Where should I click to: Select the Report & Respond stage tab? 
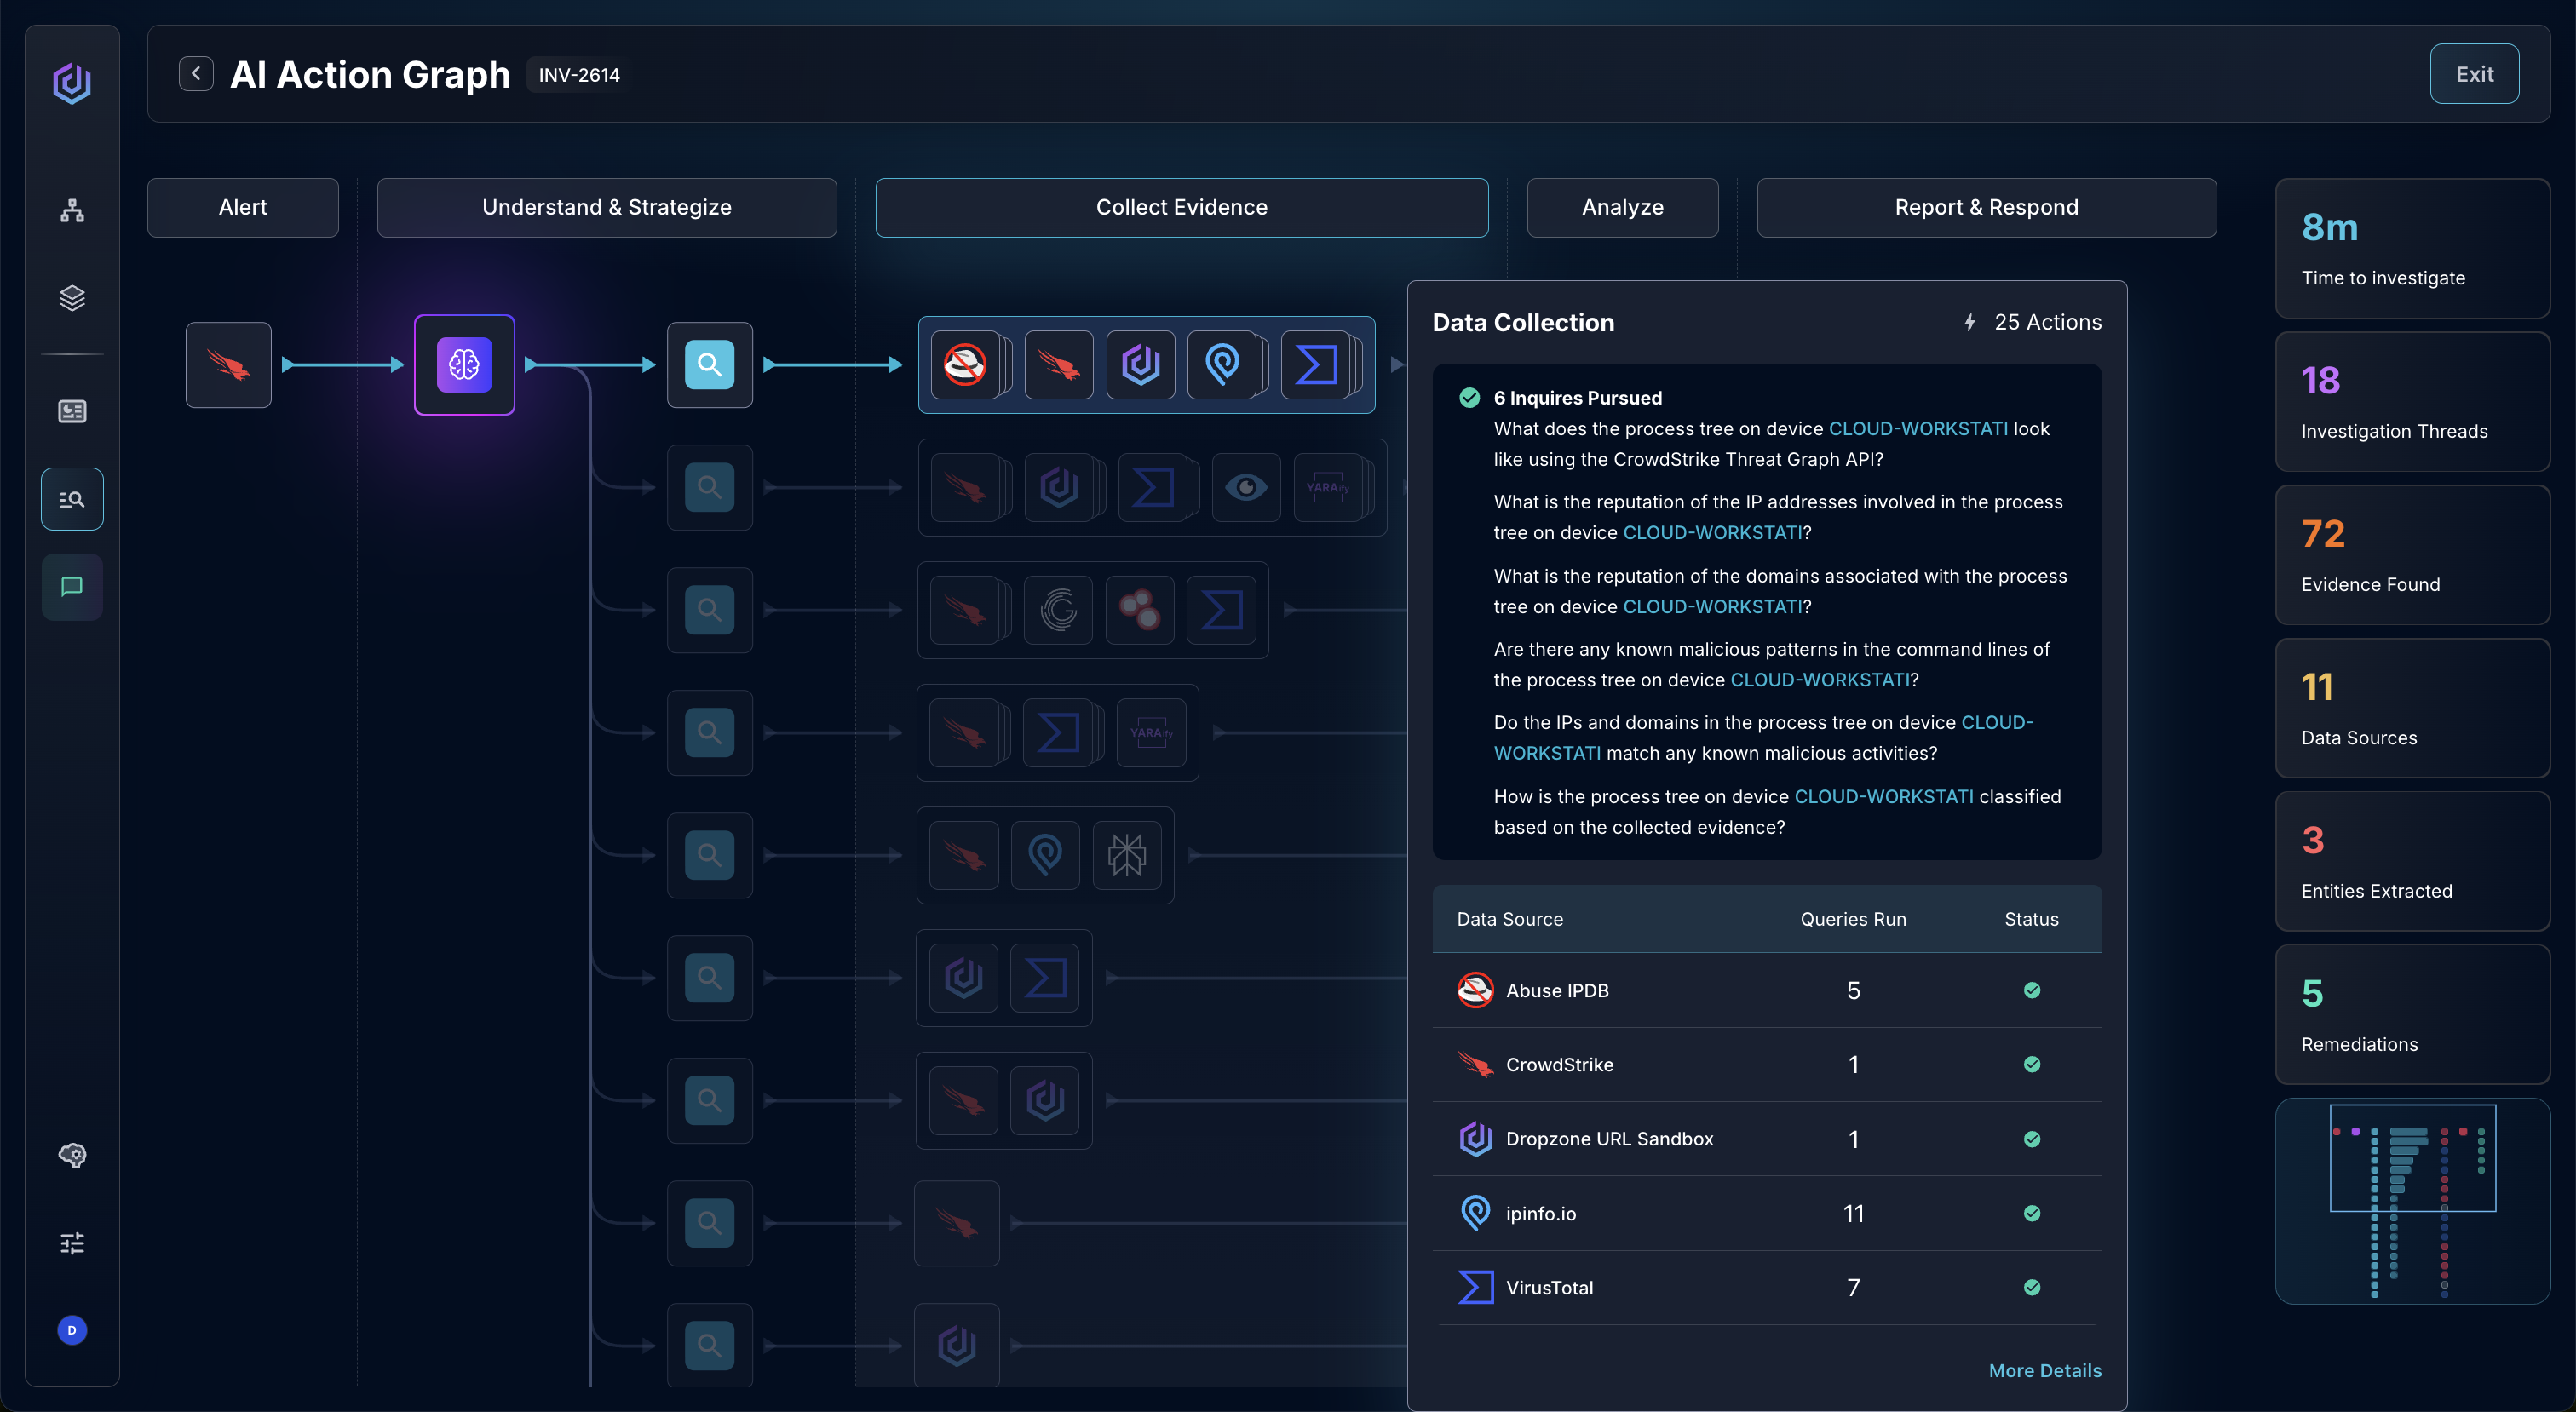tap(1986, 208)
